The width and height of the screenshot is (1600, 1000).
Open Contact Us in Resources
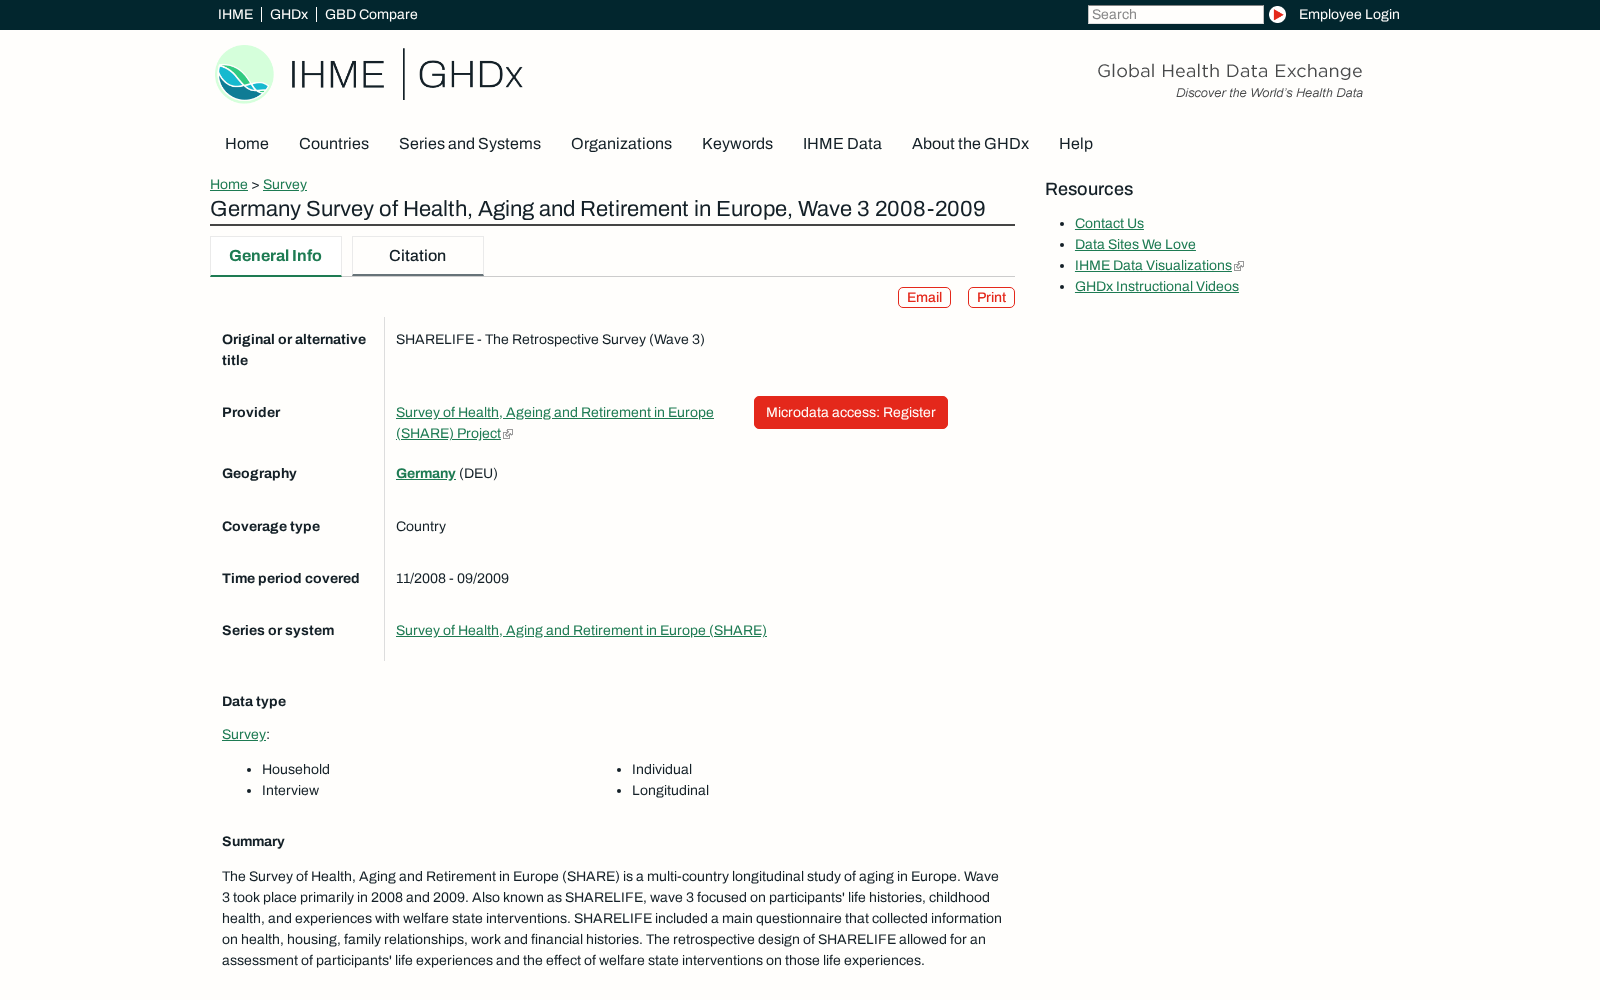(x=1109, y=223)
